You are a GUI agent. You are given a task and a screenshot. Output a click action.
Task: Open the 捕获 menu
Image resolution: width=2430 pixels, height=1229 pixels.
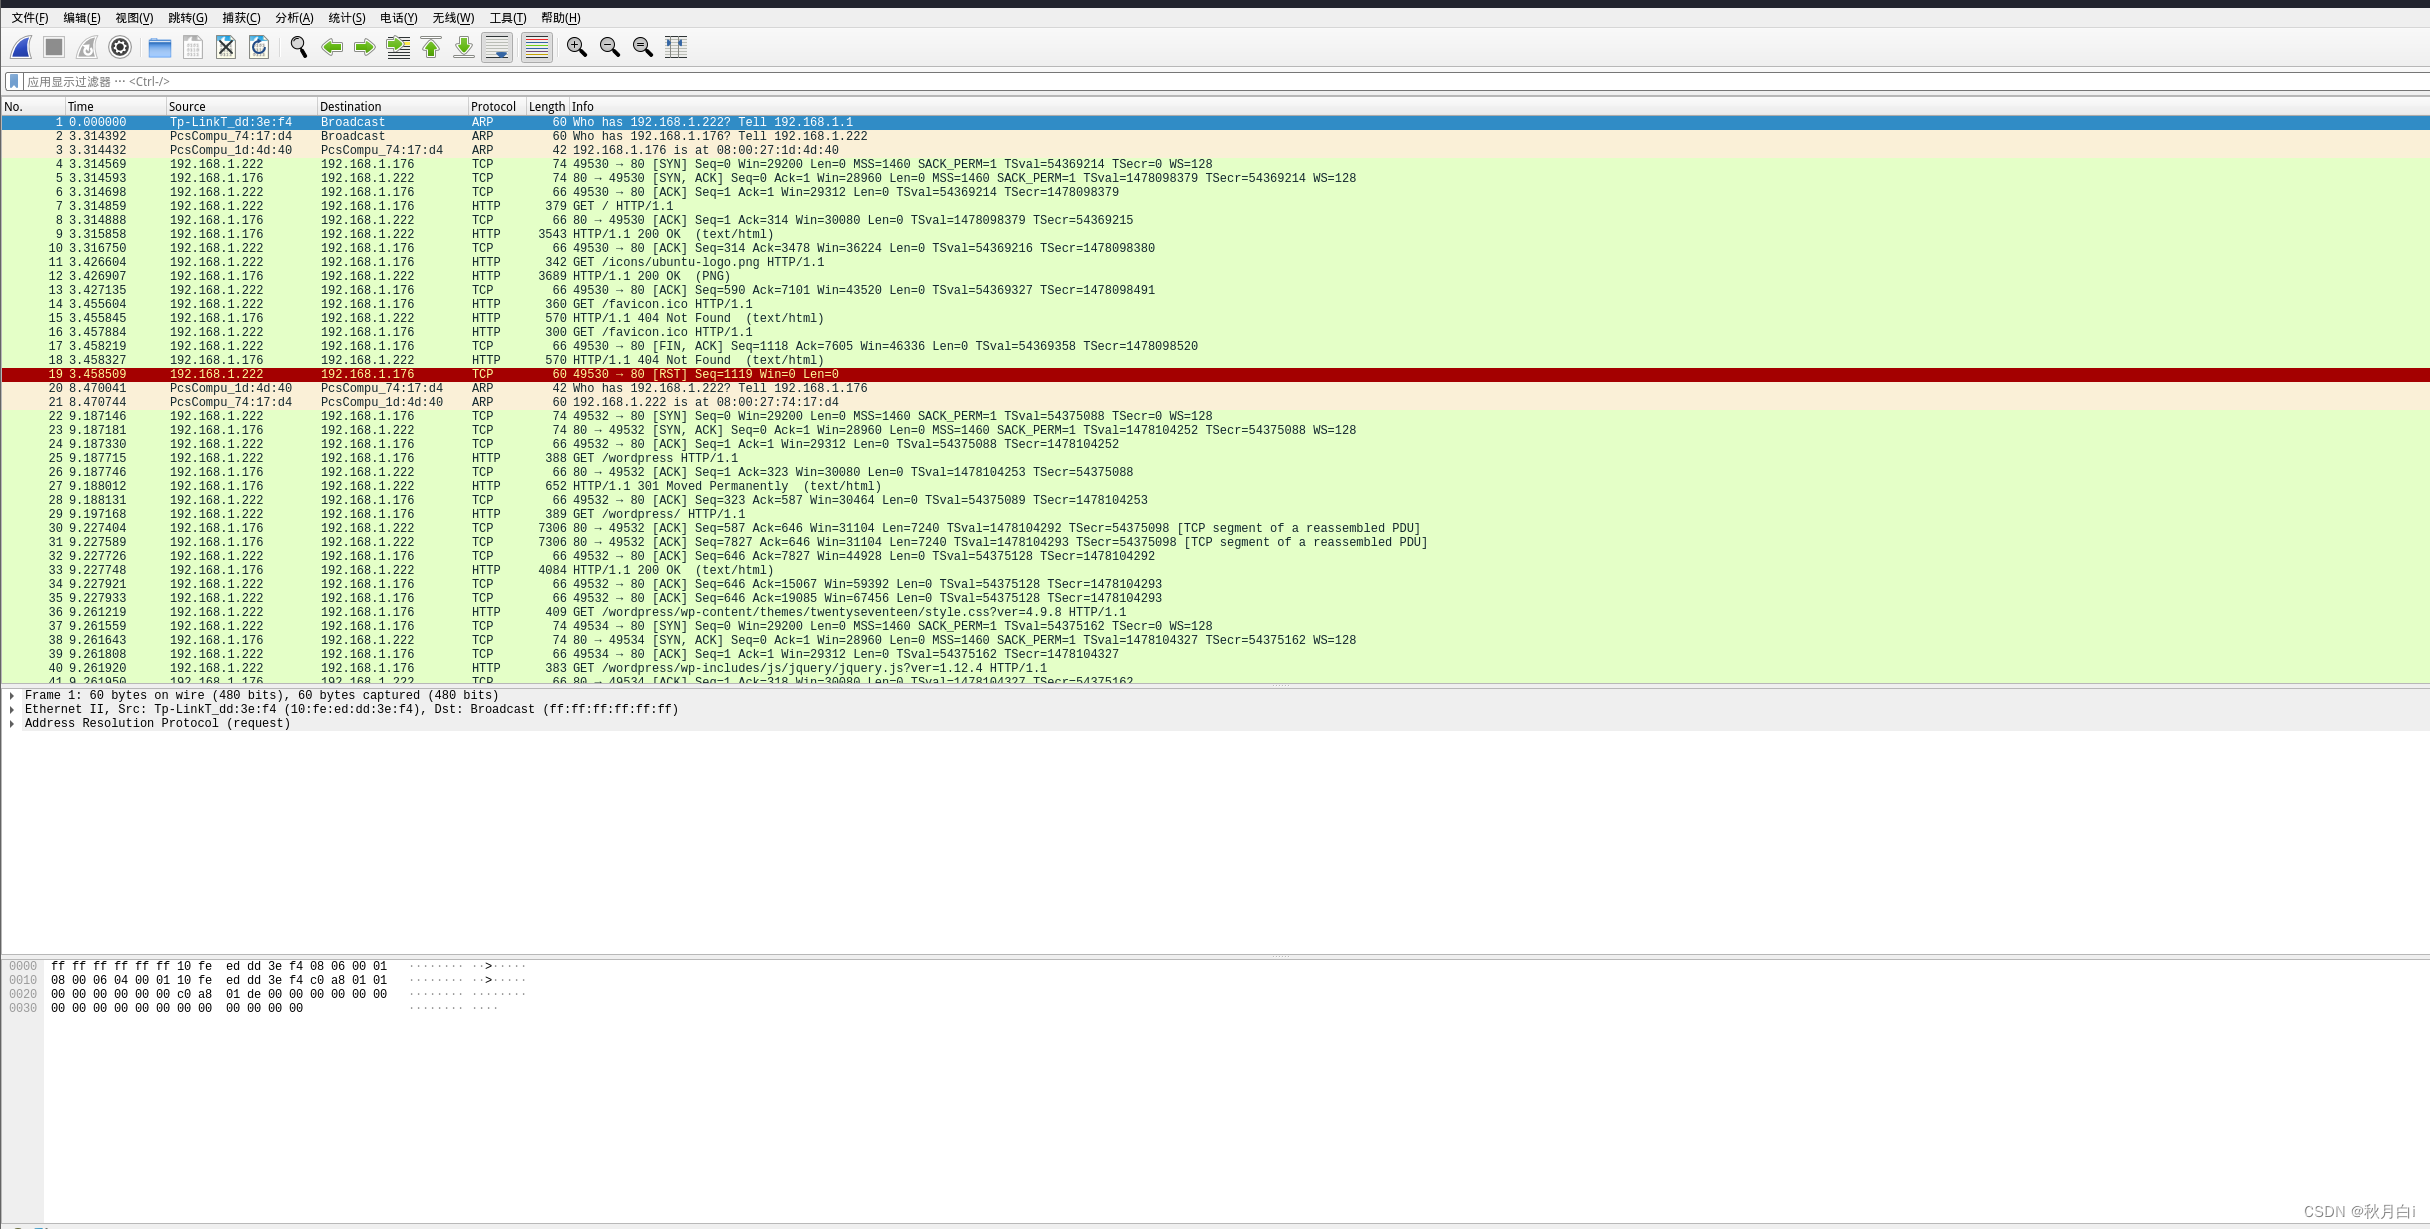click(242, 17)
